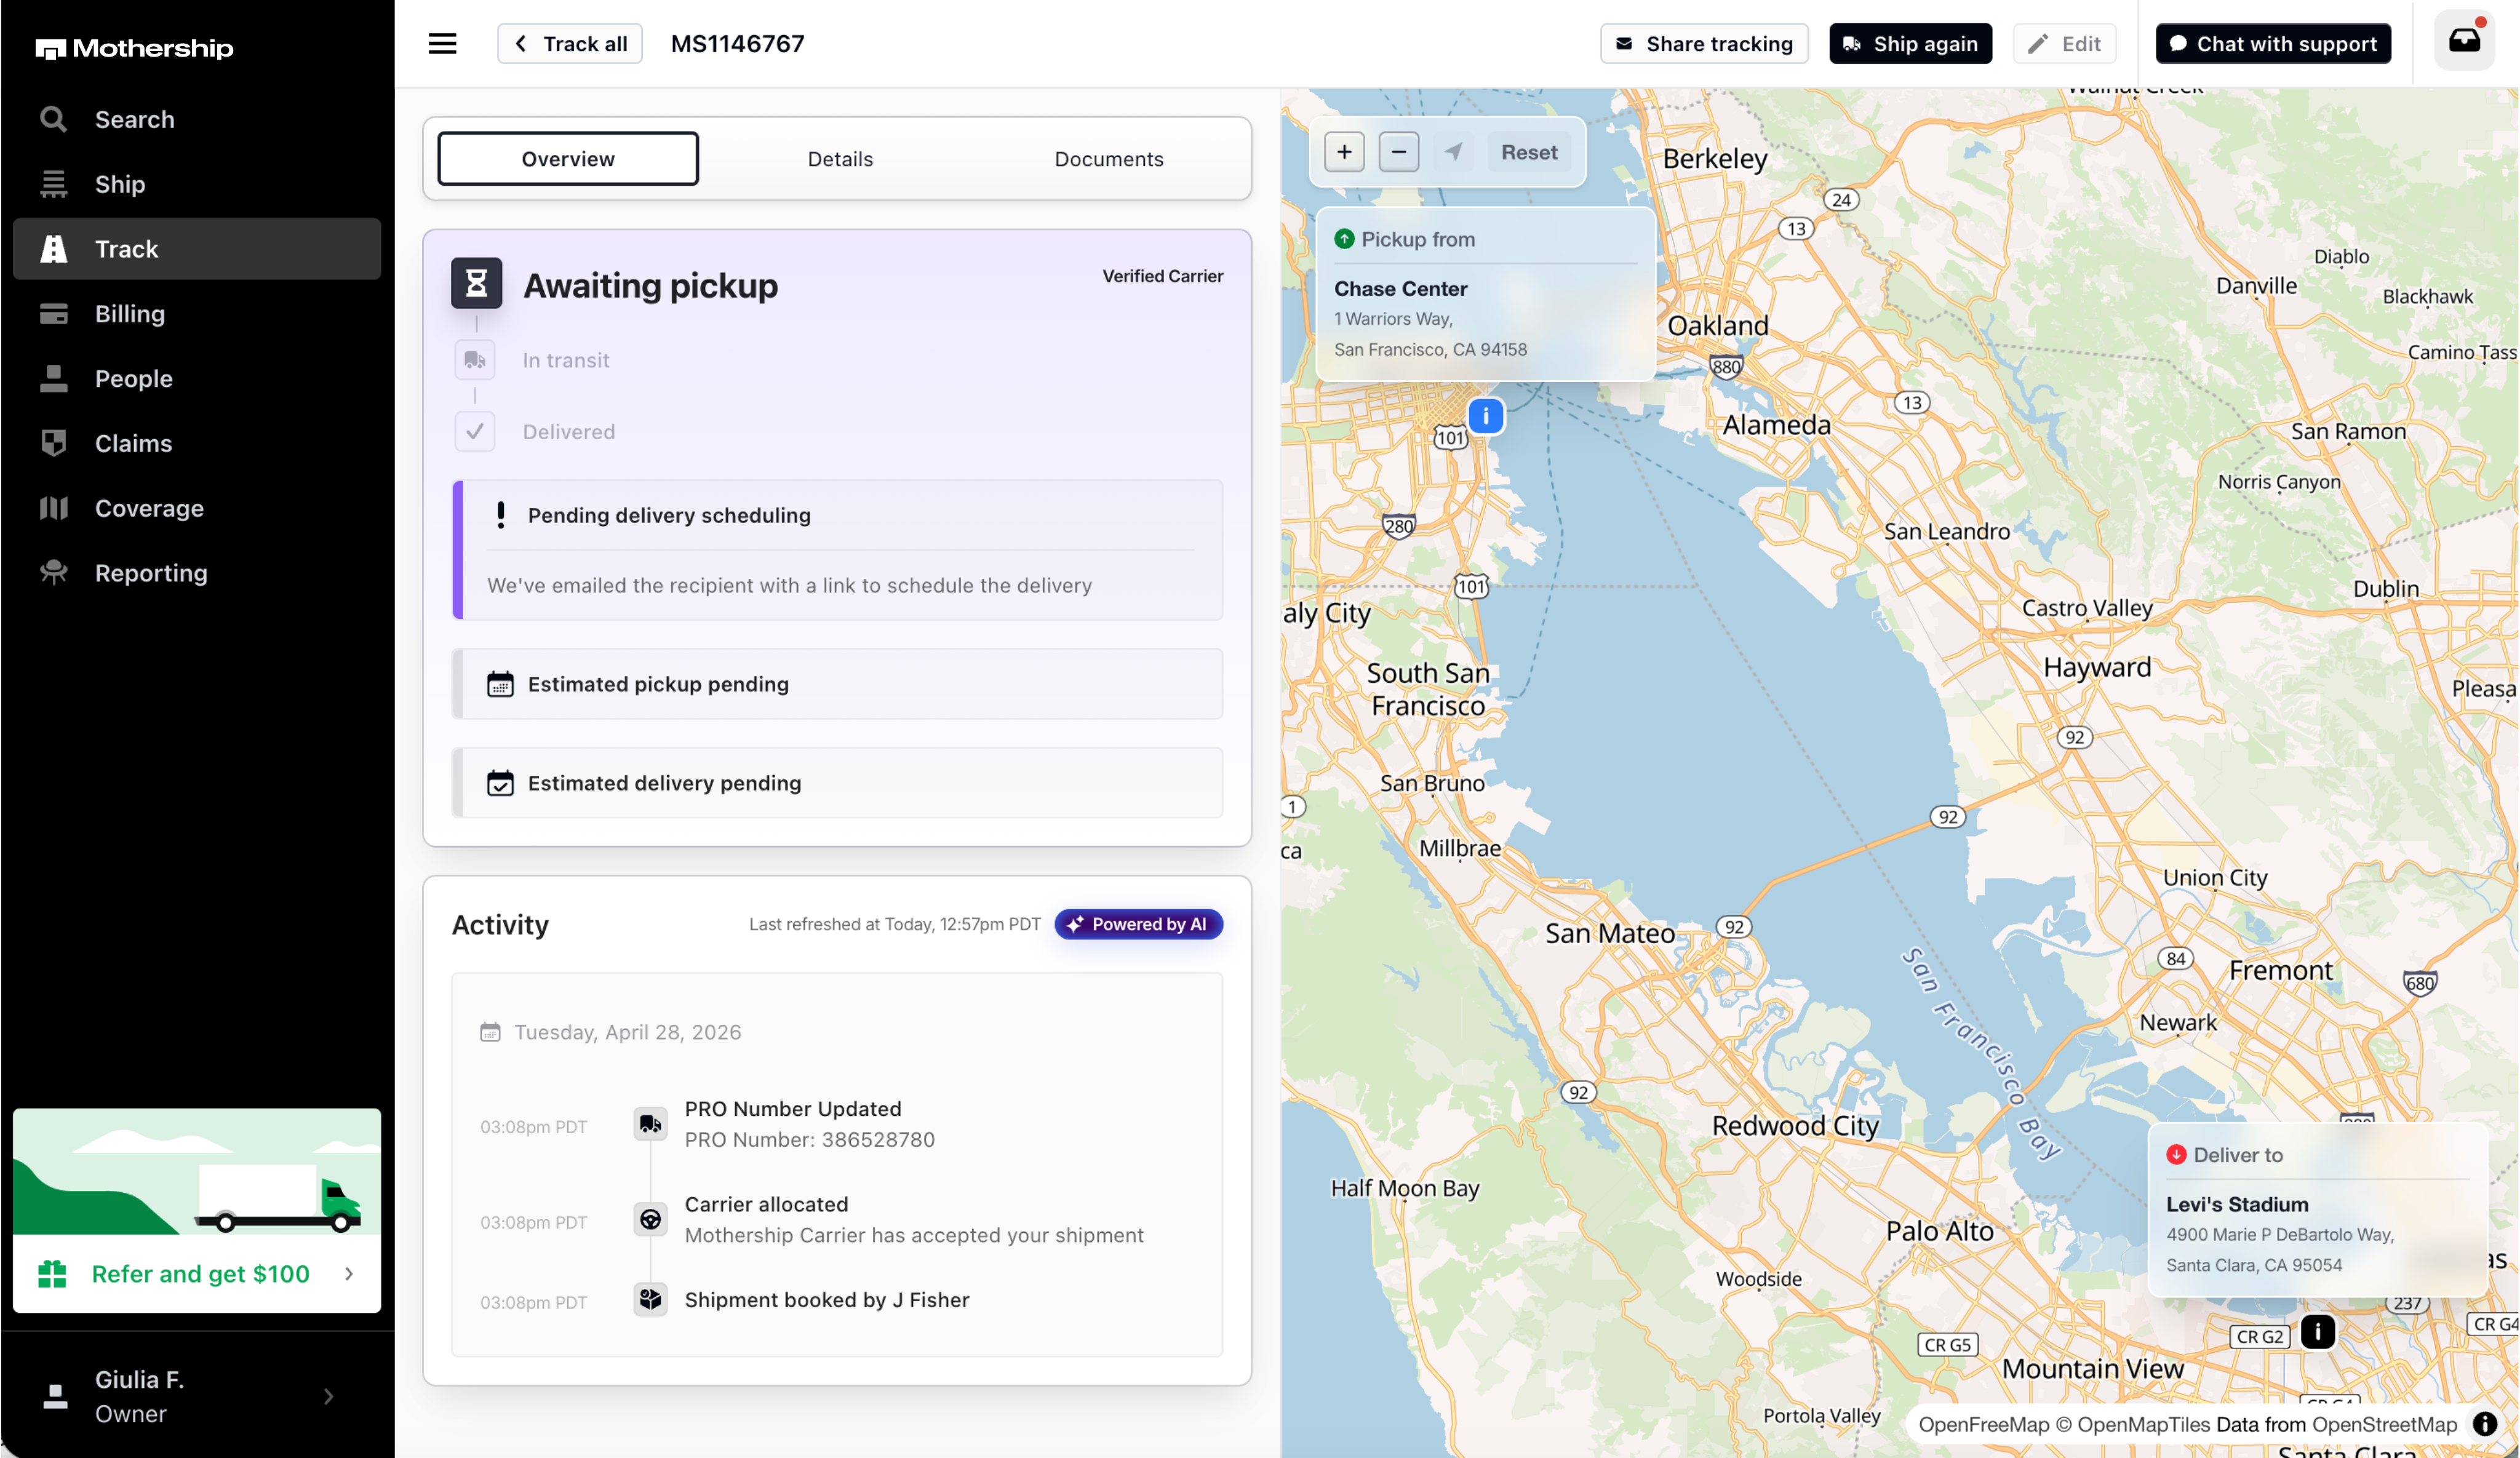This screenshot has width=2520, height=1458.
Task: Click the shipment ID MS1146767
Action: (x=737, y=43)
